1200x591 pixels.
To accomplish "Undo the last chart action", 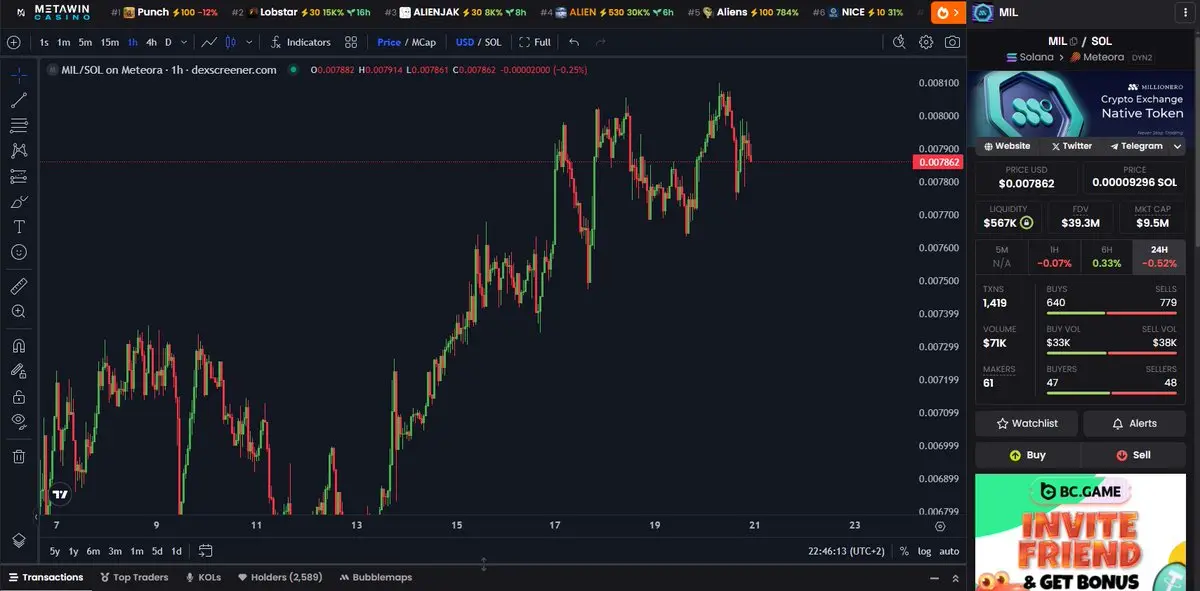I will click(574, 42).
